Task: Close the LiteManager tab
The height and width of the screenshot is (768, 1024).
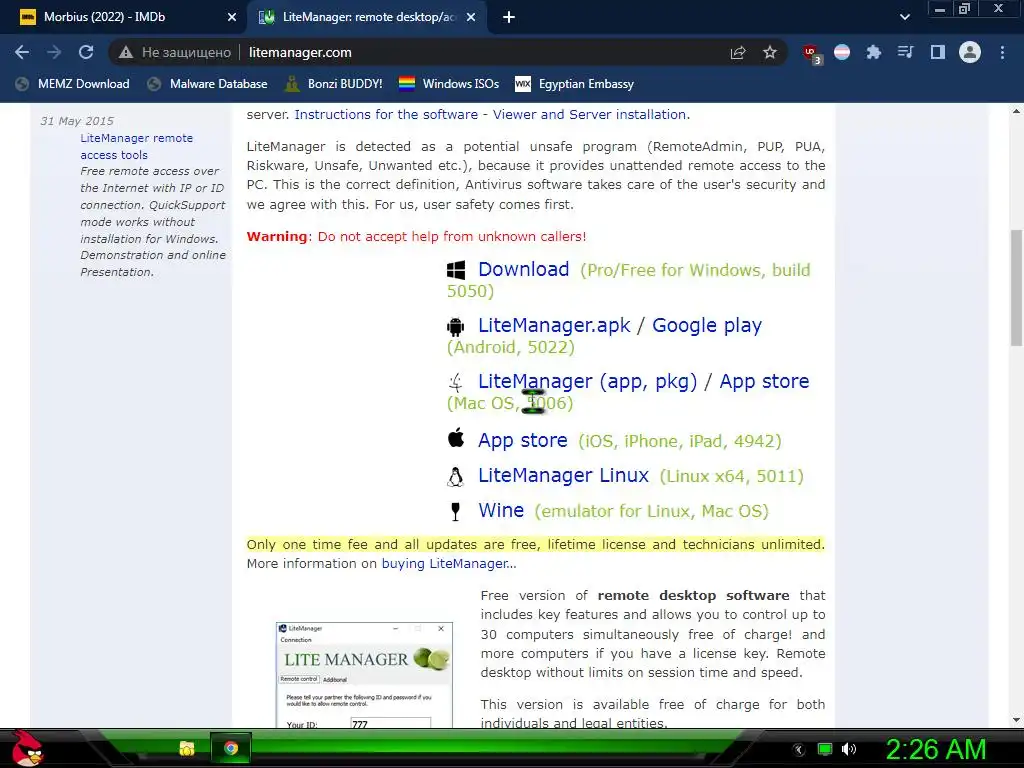Action: pyautogui.click(x=471, y=18)
